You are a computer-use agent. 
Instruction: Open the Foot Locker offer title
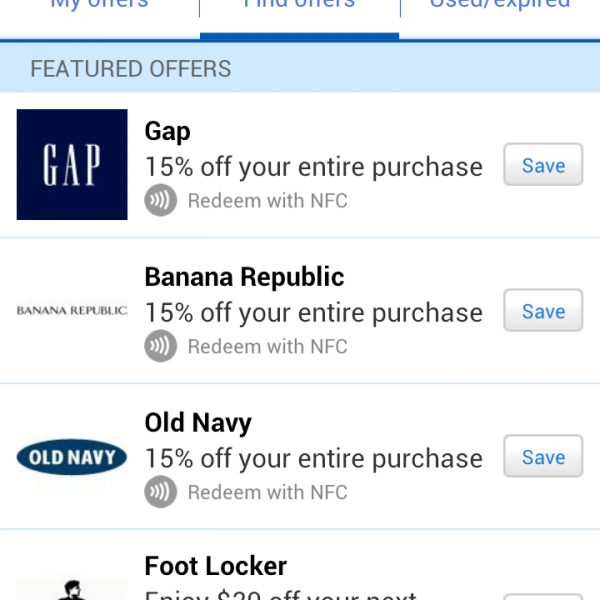click(216, 566)
